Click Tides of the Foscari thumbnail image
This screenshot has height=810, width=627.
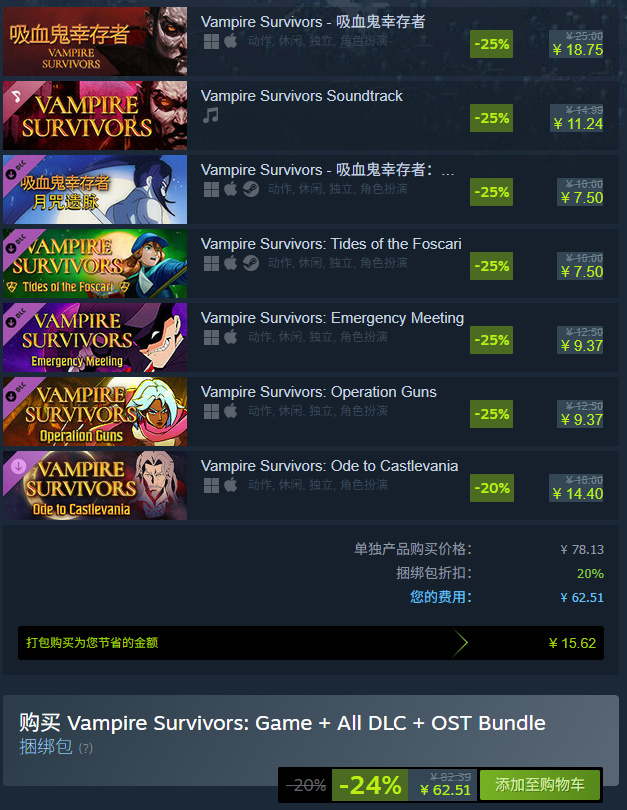click(95, 263)
